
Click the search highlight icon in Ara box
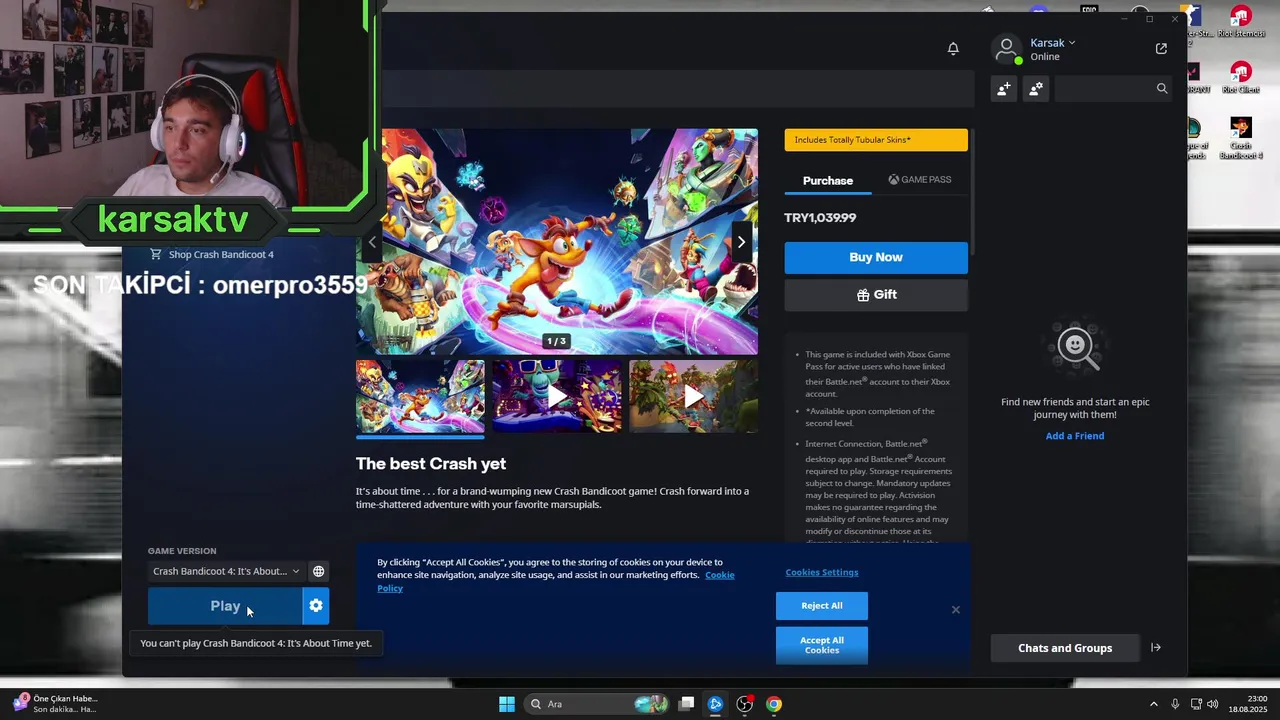[x=650, y=704]
